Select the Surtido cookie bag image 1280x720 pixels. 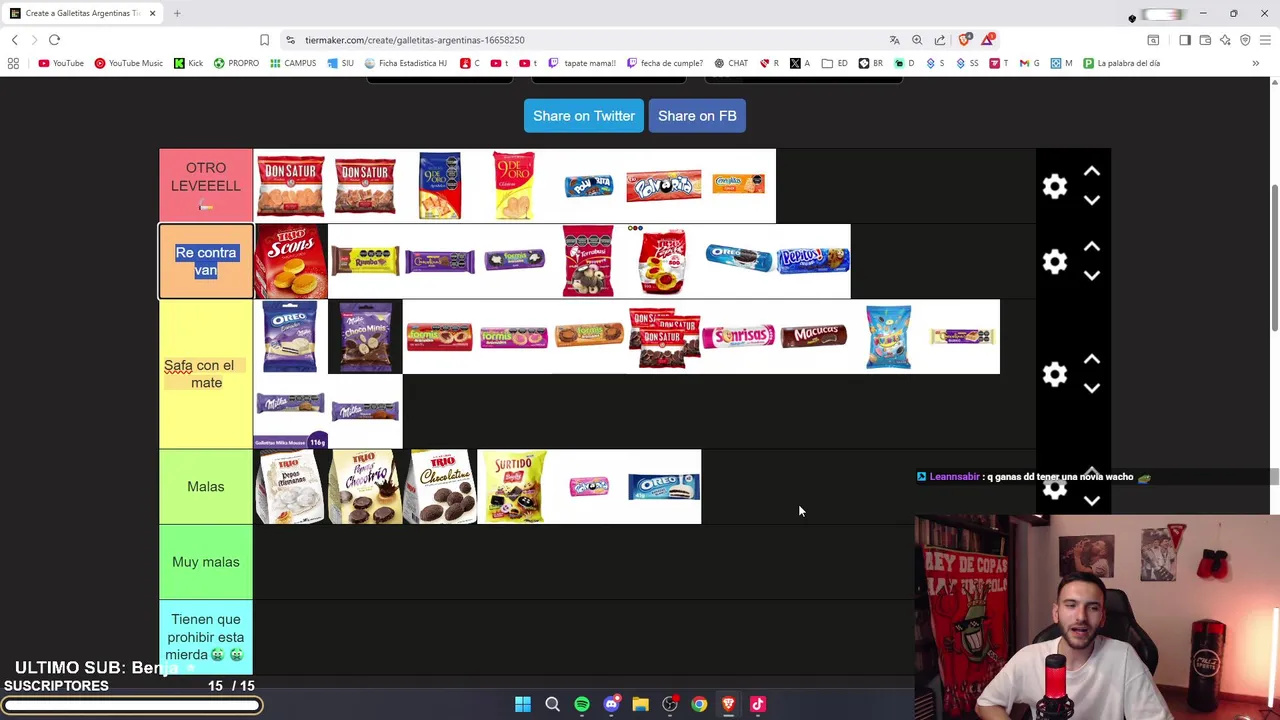click(x=514, y=486)
